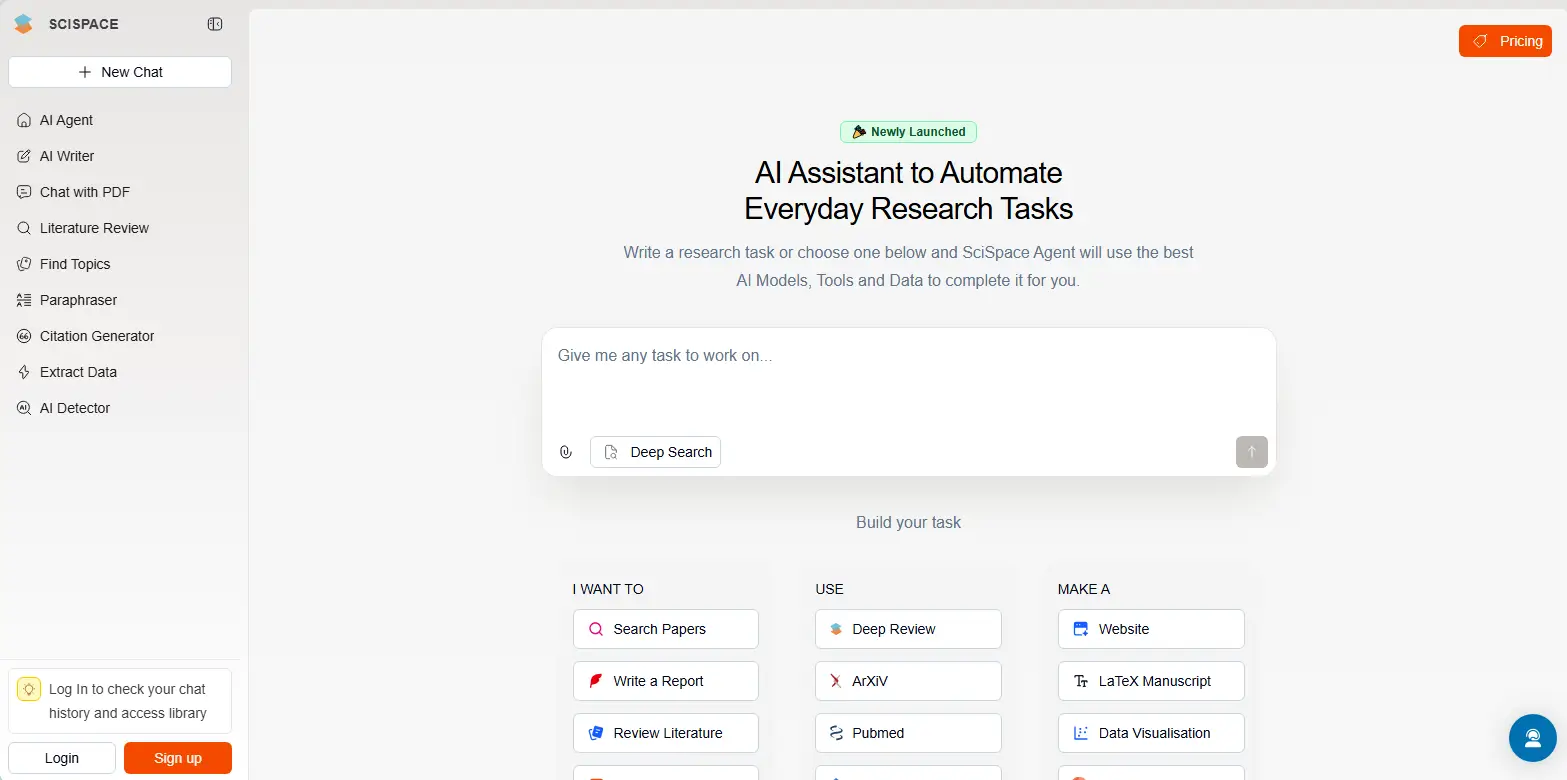The height and width of the screenshot is (780, 1567).
Task: Click the Citation Generator quote icon
Action: (x=24, y=336)
